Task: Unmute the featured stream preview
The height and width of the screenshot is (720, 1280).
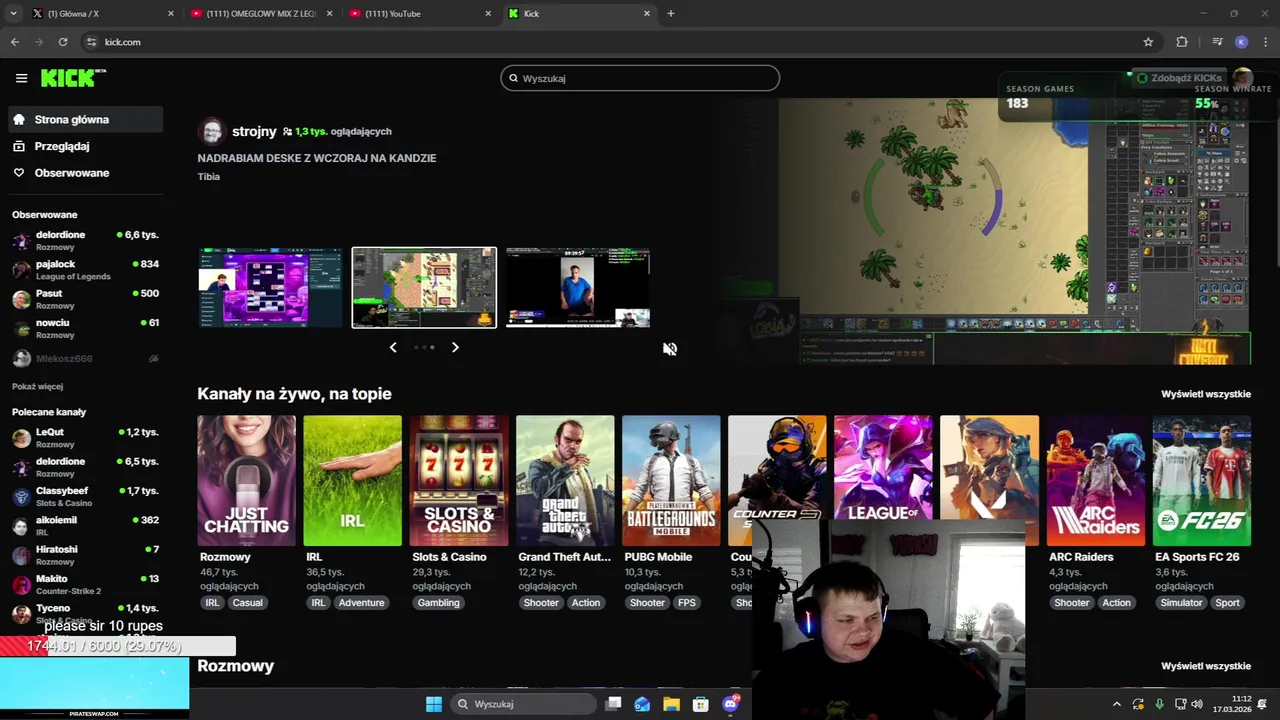Action: coord(670,349)
